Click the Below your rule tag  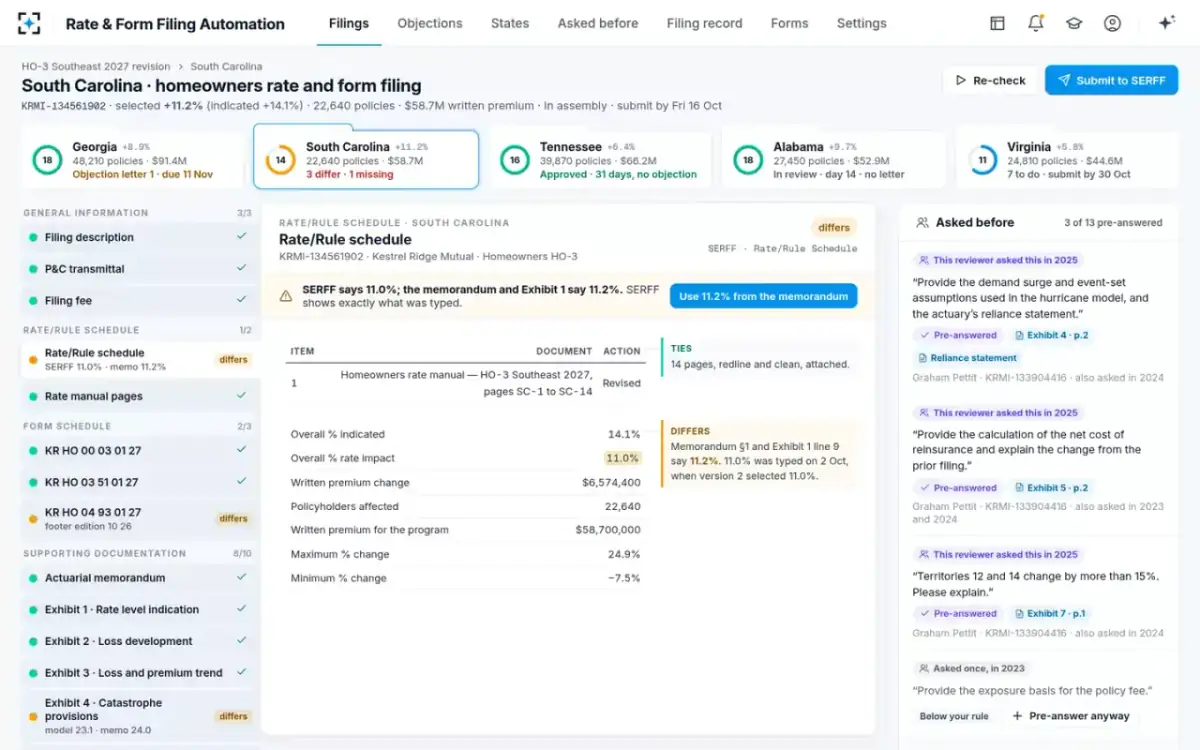point(954,716)
